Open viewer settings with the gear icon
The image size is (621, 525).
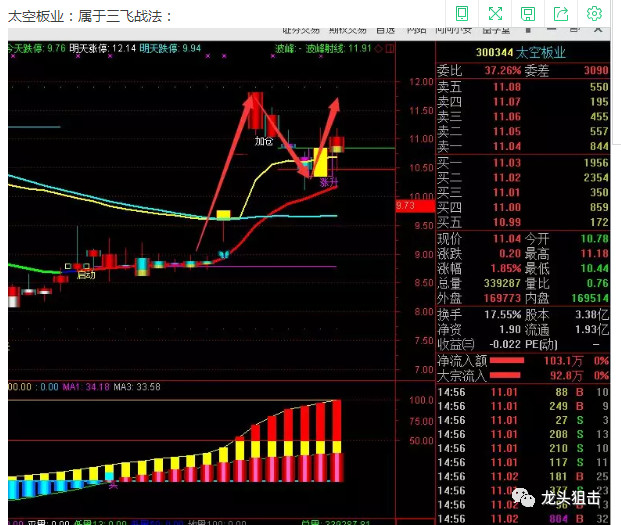(594, 13)
